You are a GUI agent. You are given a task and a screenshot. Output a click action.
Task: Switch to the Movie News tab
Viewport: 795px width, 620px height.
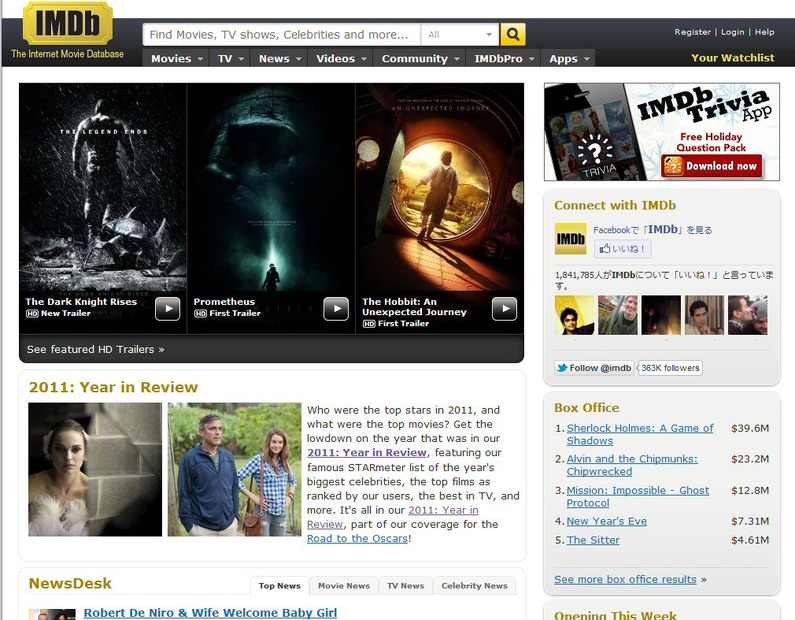(x=344, y=586)
